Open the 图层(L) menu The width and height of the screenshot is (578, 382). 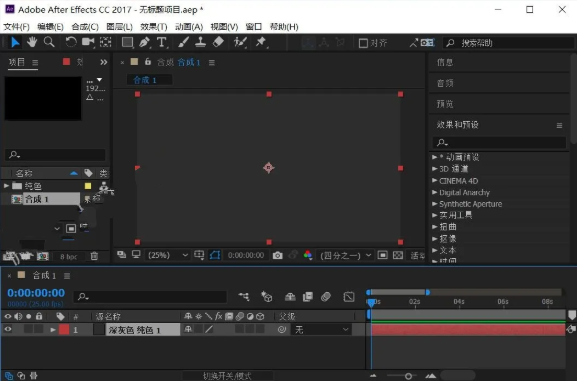click(119, 27)
